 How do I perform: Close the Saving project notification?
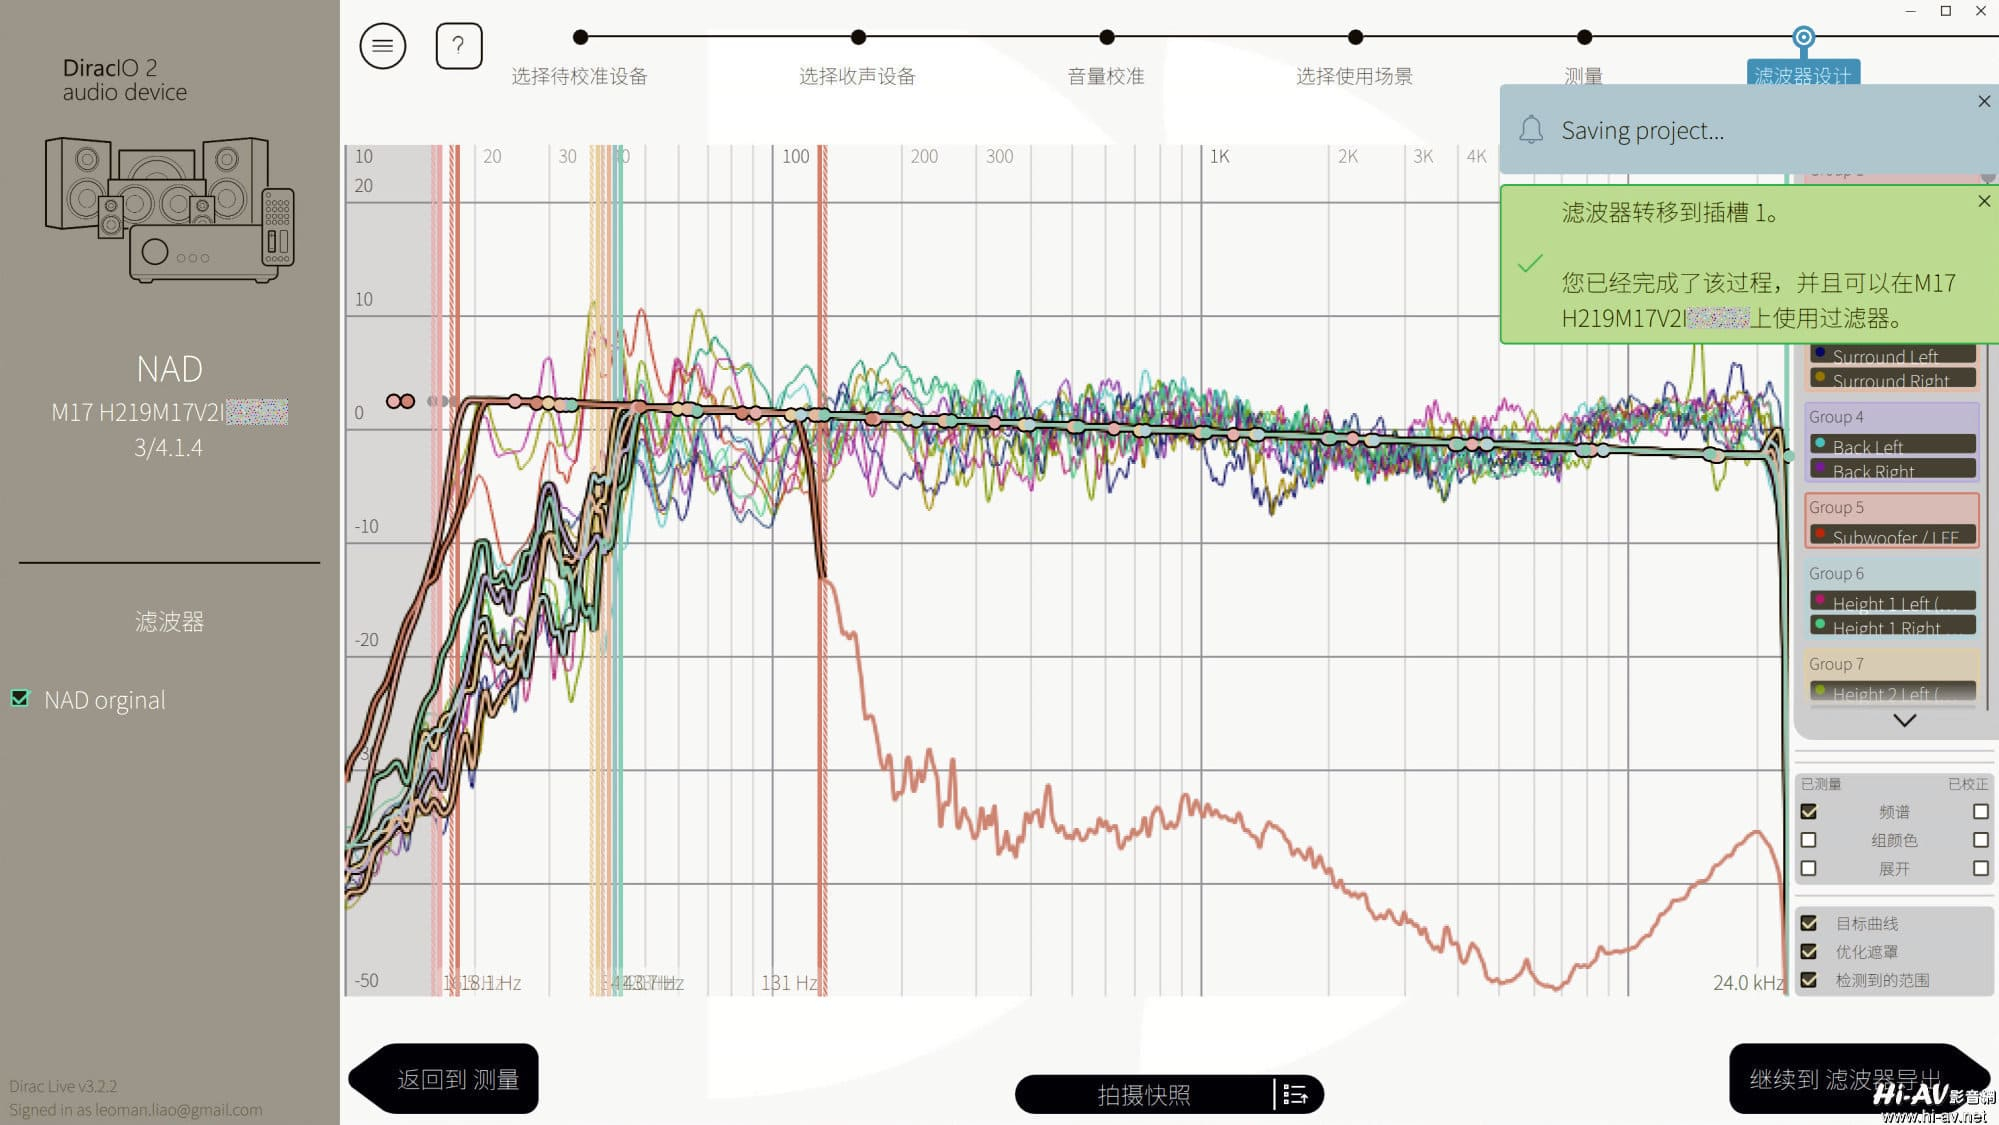[1984, 101]
